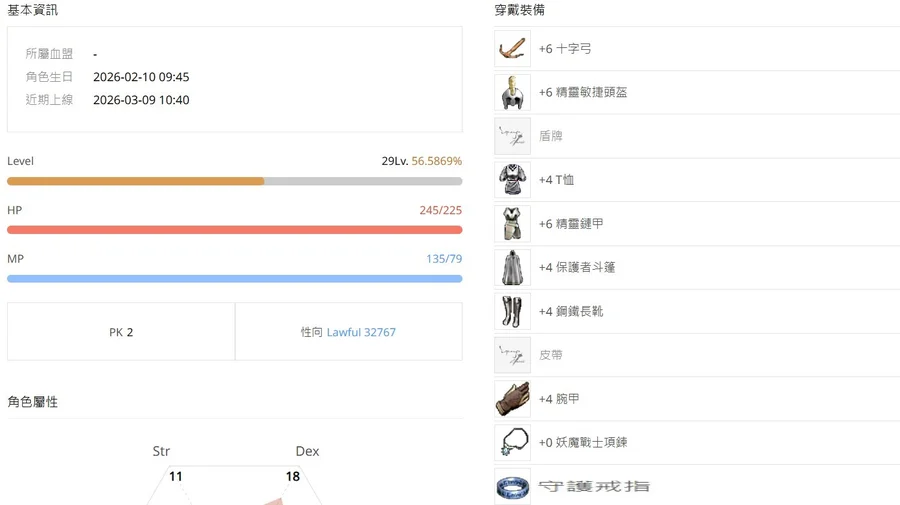
Task: Click the orange Level progress bar
Action: point(135,182)
